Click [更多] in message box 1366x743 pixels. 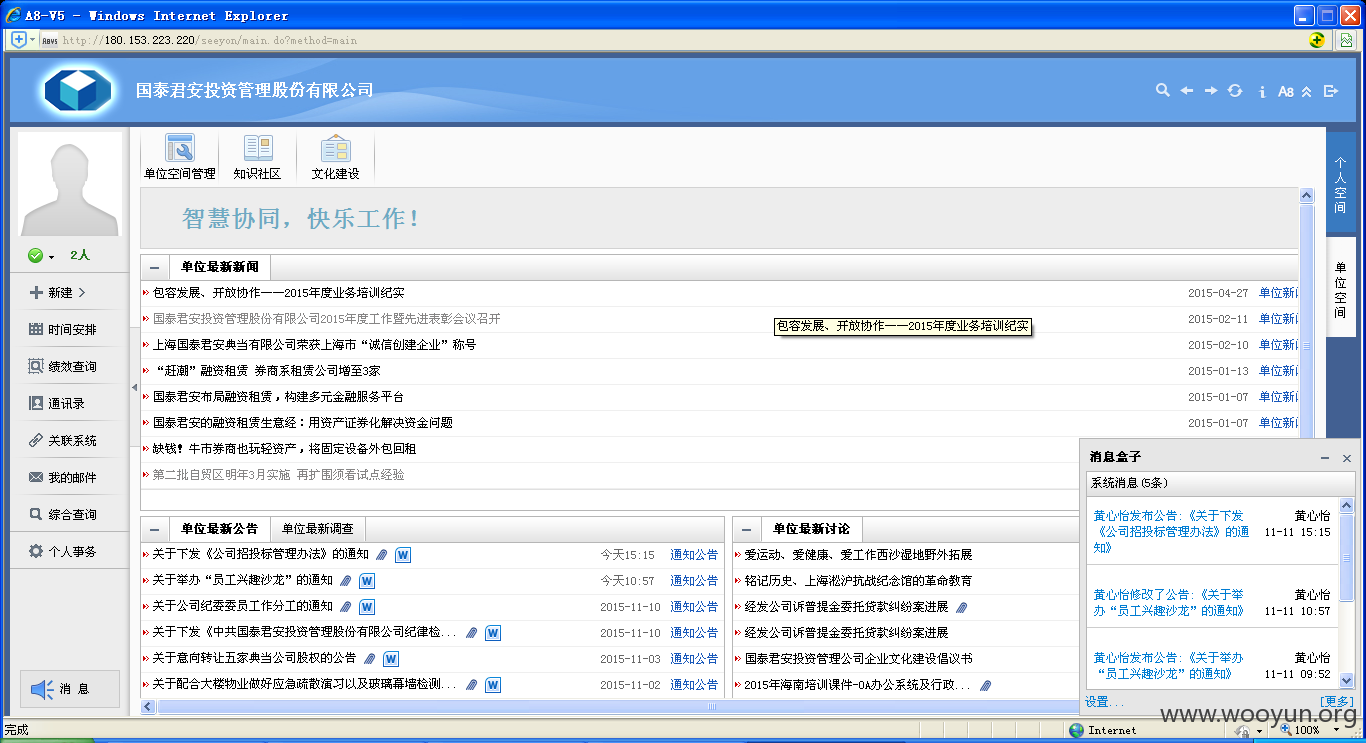pyautogui.click(x=1337, y=702)
